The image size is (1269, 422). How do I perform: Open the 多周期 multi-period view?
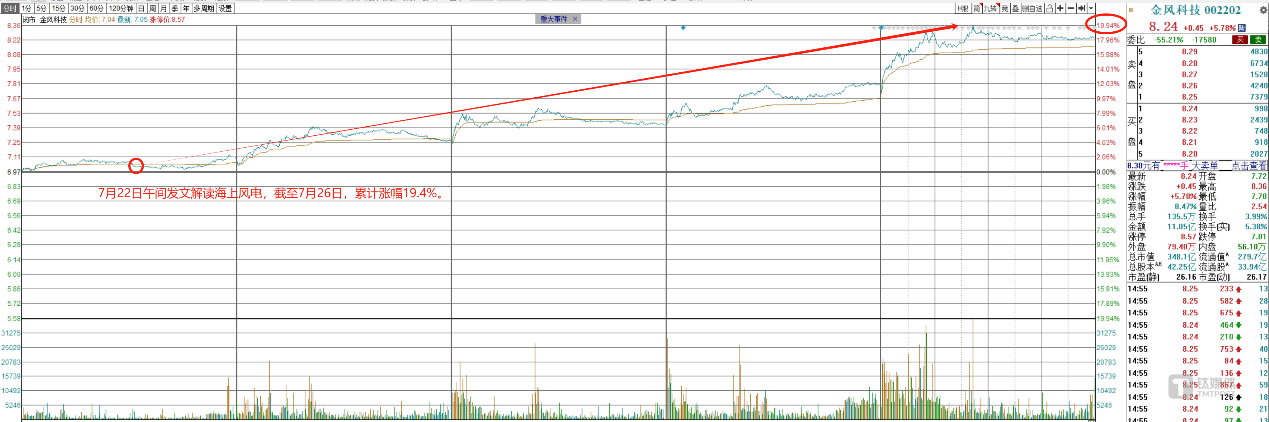[203, 8]
